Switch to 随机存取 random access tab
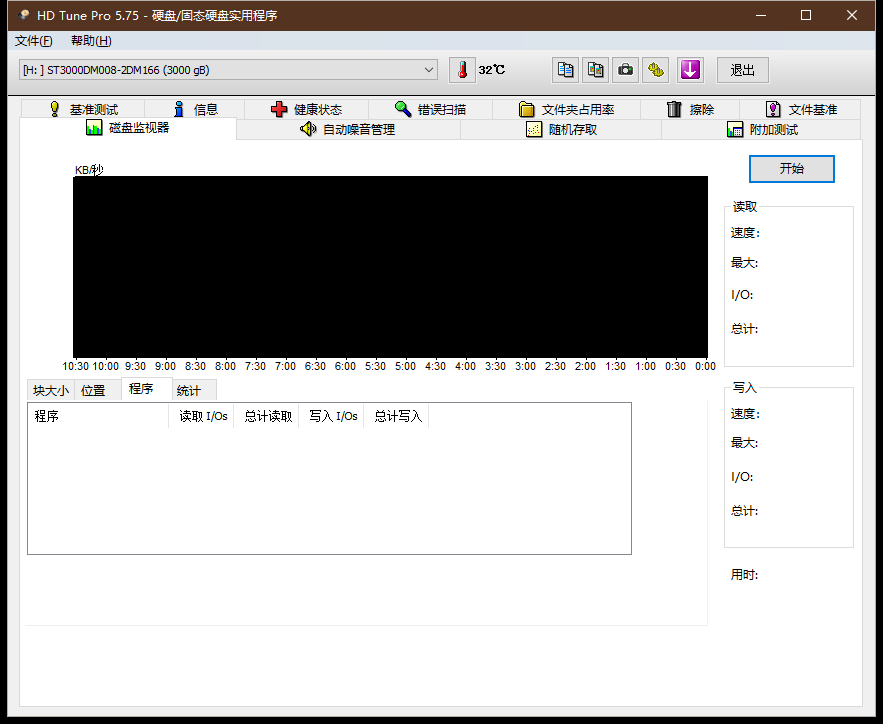This screenshot has height=724, width=883. 561,129
